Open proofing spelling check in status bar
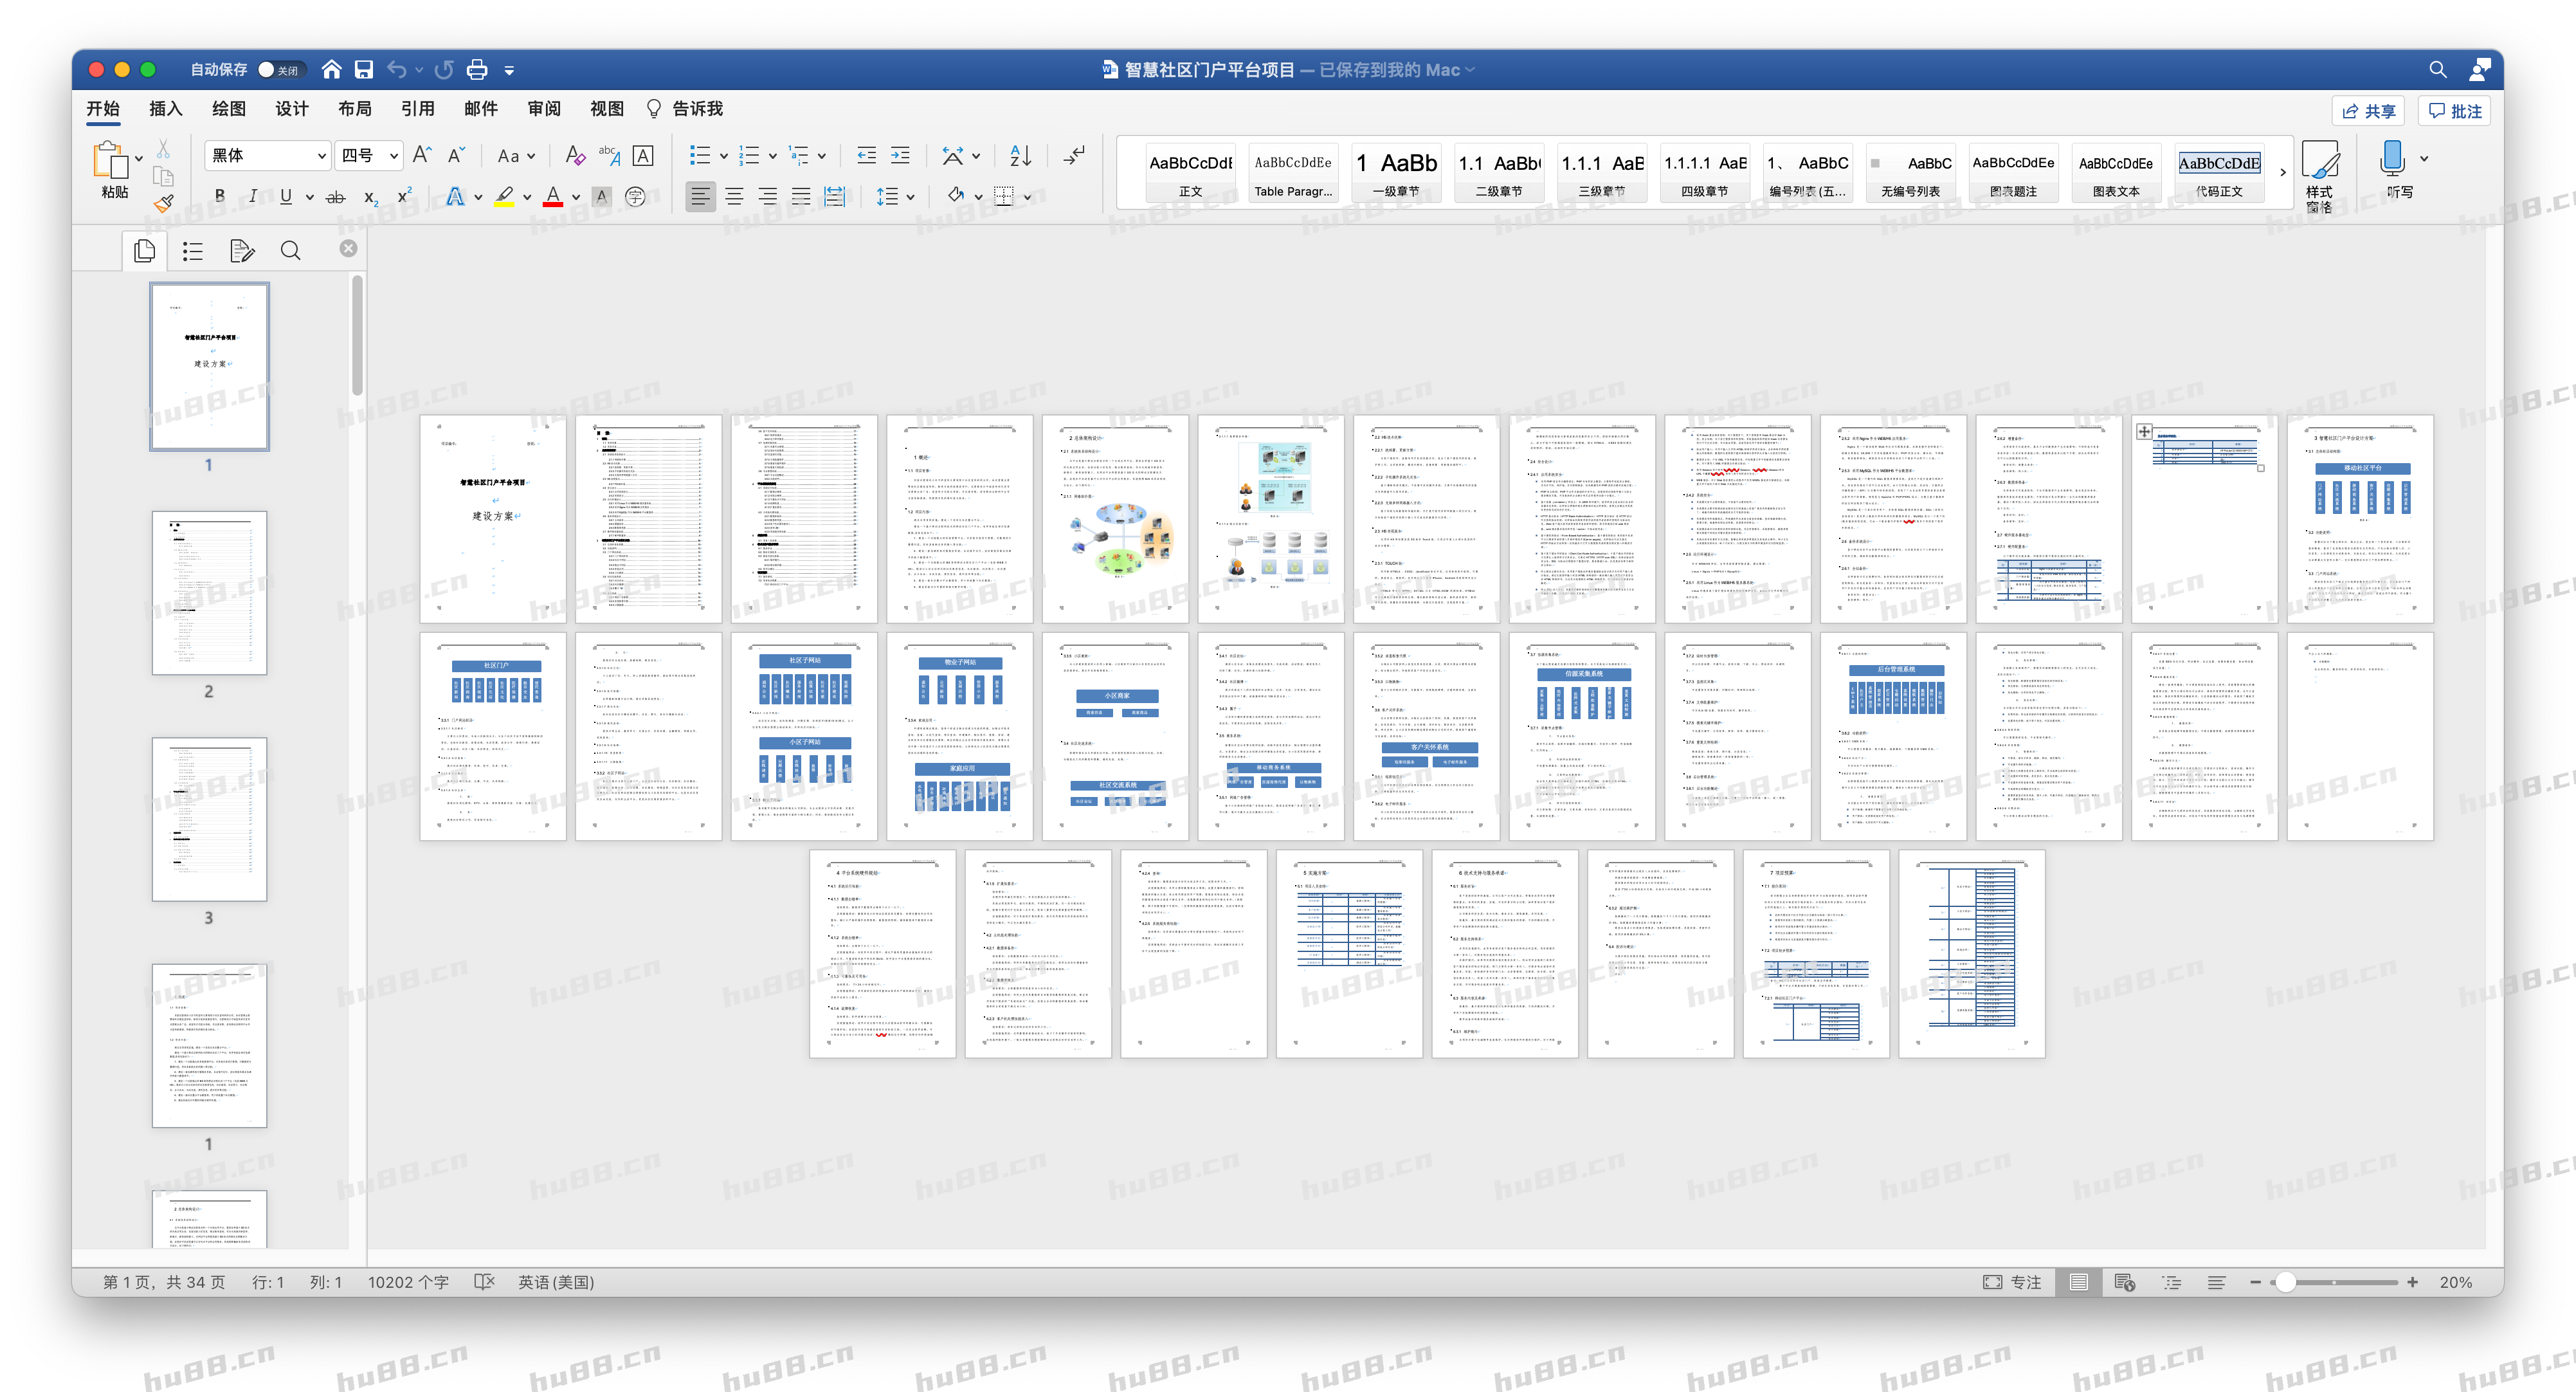This screenshot has width=2576, height=1392. point(484,1282)
